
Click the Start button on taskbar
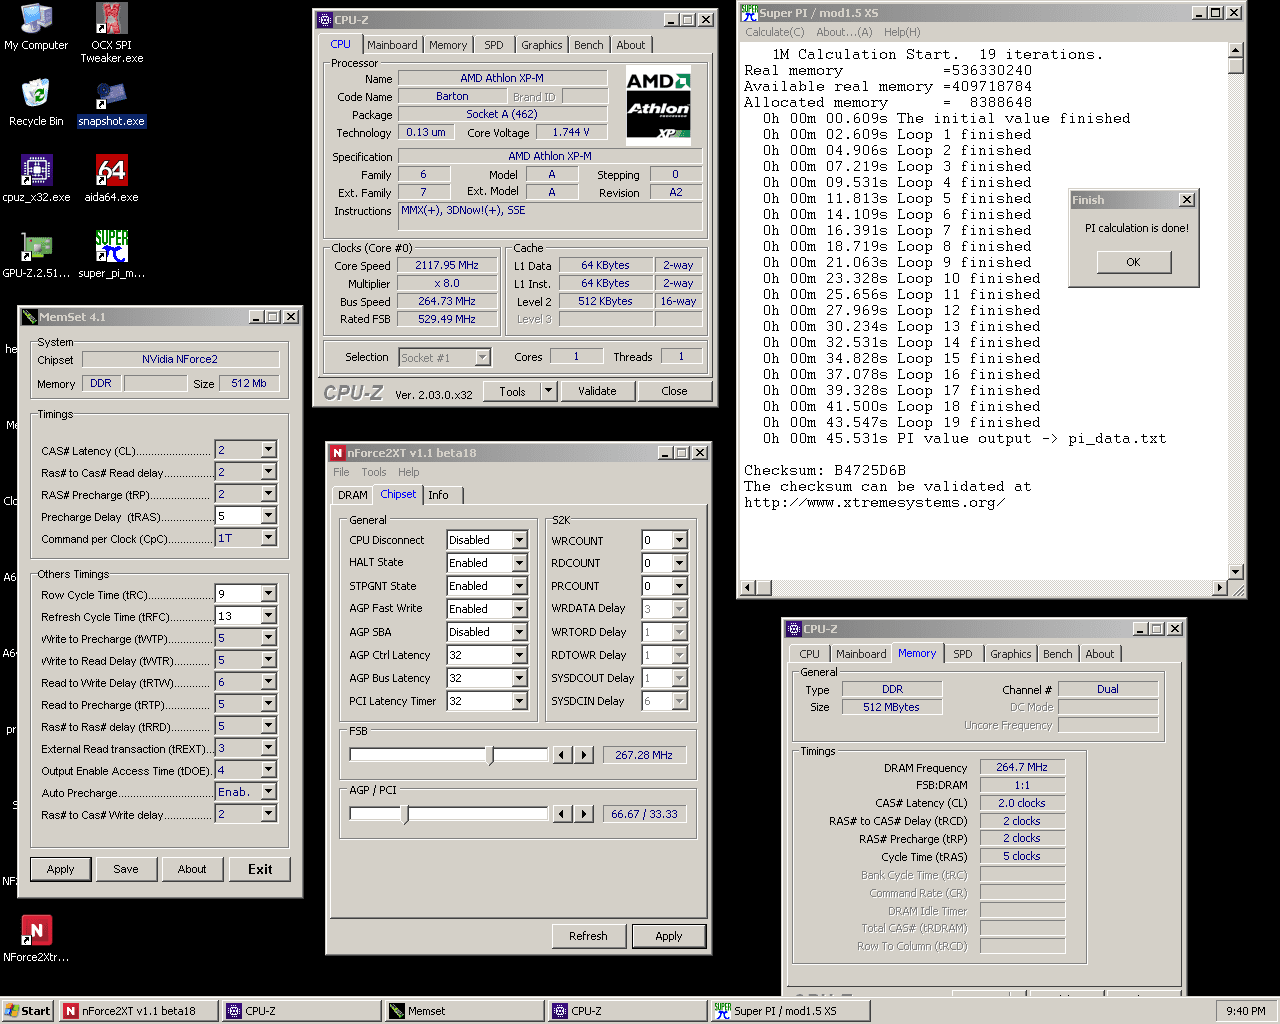pos(28,1011)
